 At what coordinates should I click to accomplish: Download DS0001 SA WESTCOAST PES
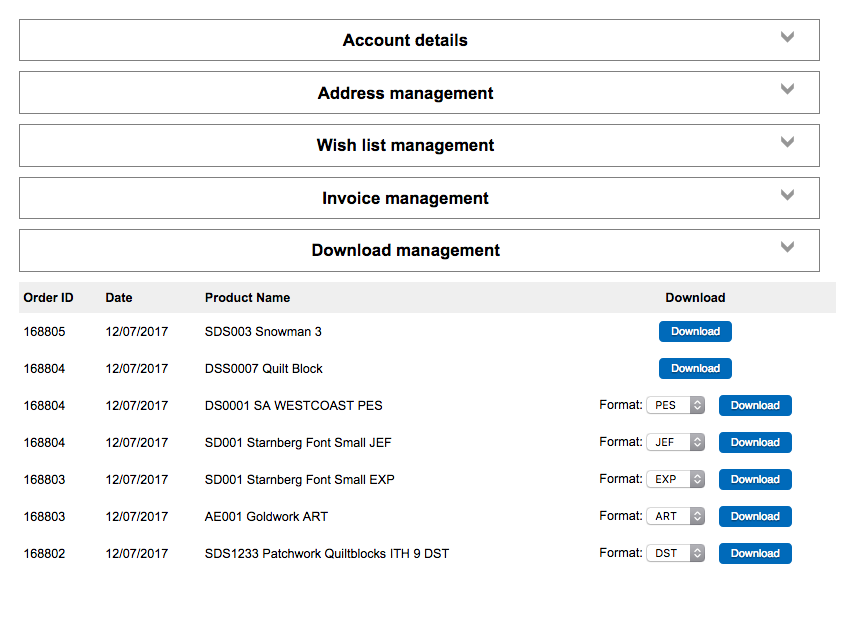pyautogui.click(x=755, y=406)
